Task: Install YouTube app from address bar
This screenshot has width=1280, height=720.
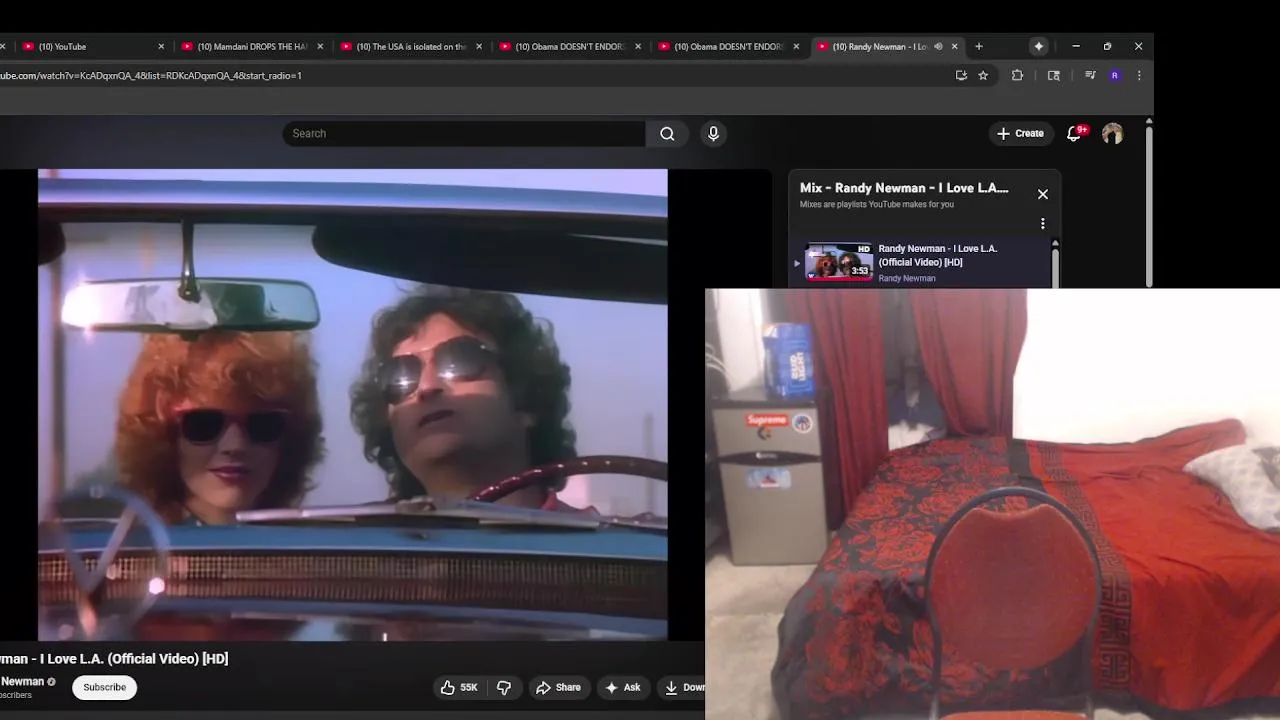Action: [961, 75]
